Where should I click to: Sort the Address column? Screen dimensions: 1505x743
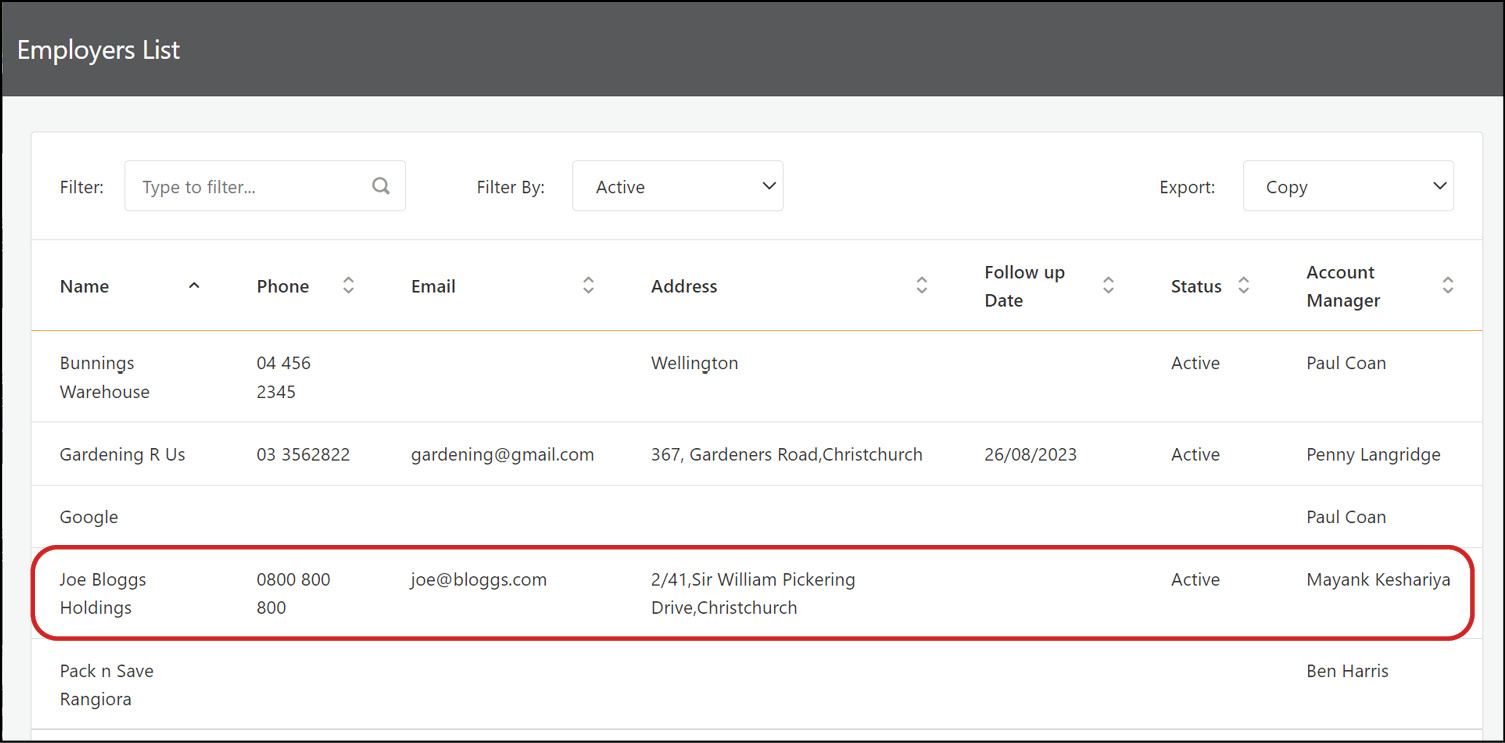click(x=921, y=285)
